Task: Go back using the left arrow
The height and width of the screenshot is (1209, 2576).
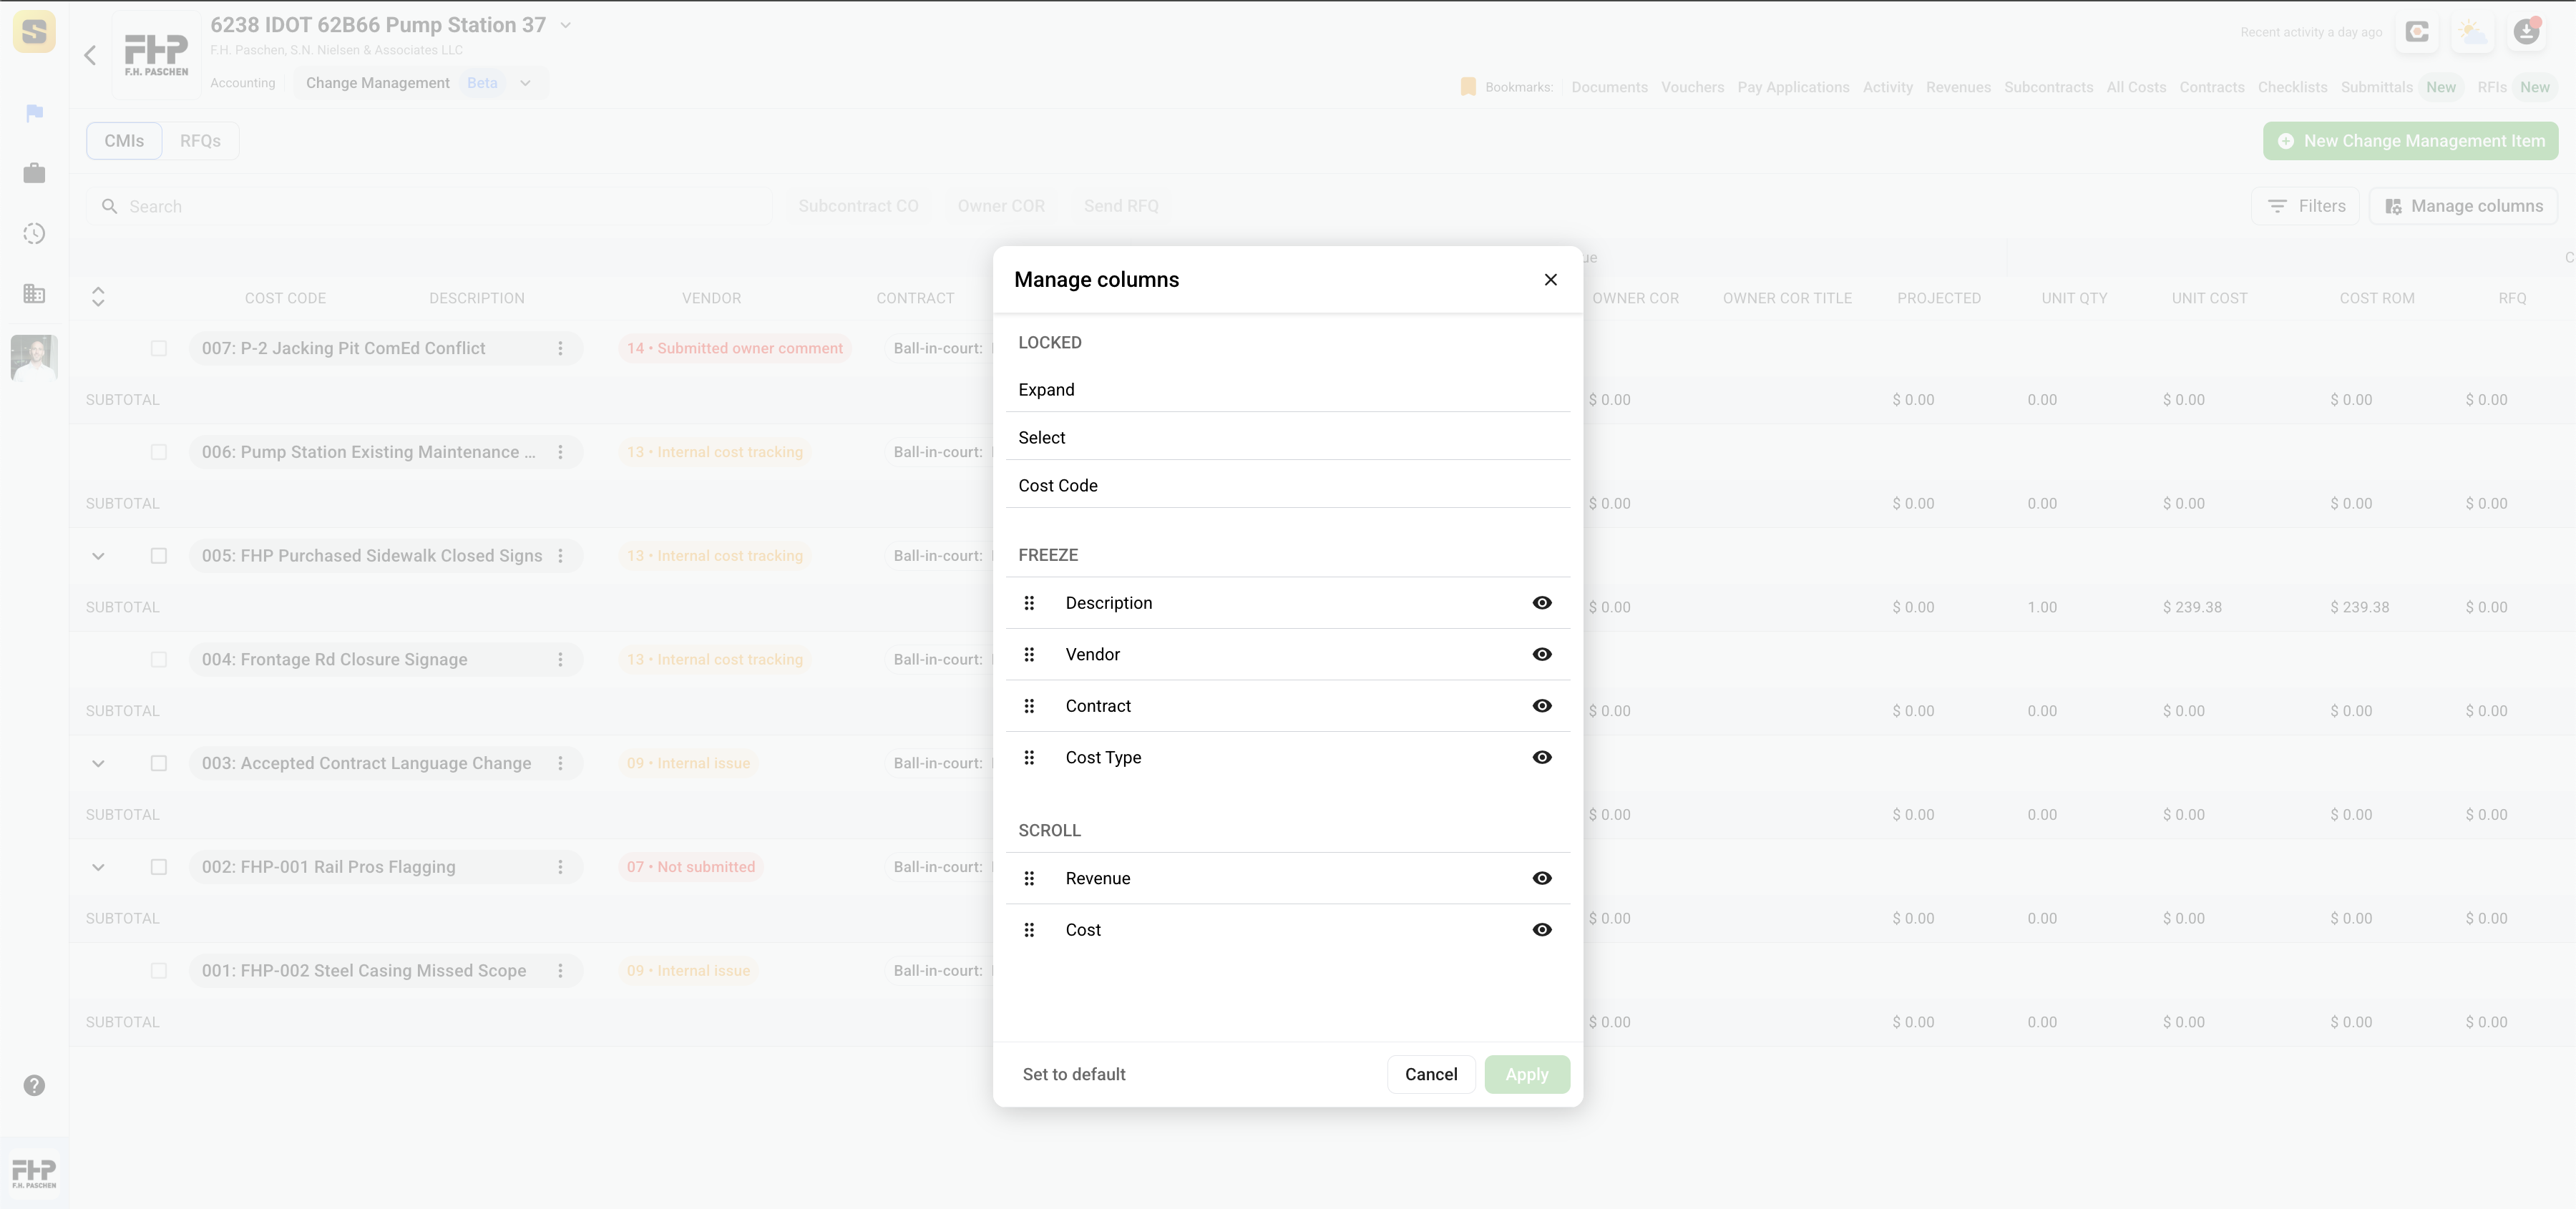Action: [90, 55]
